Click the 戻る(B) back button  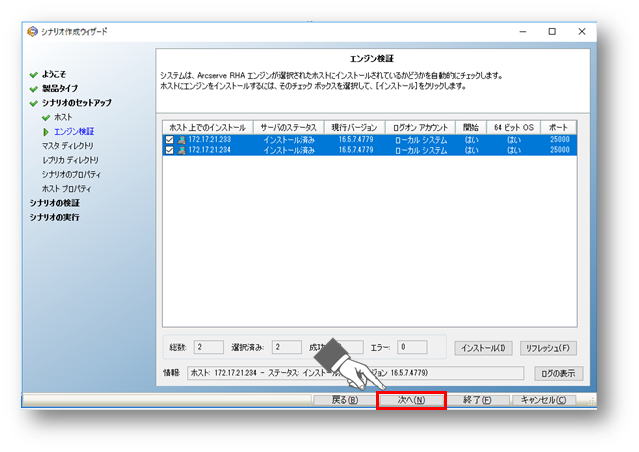[x=345, y=400]
